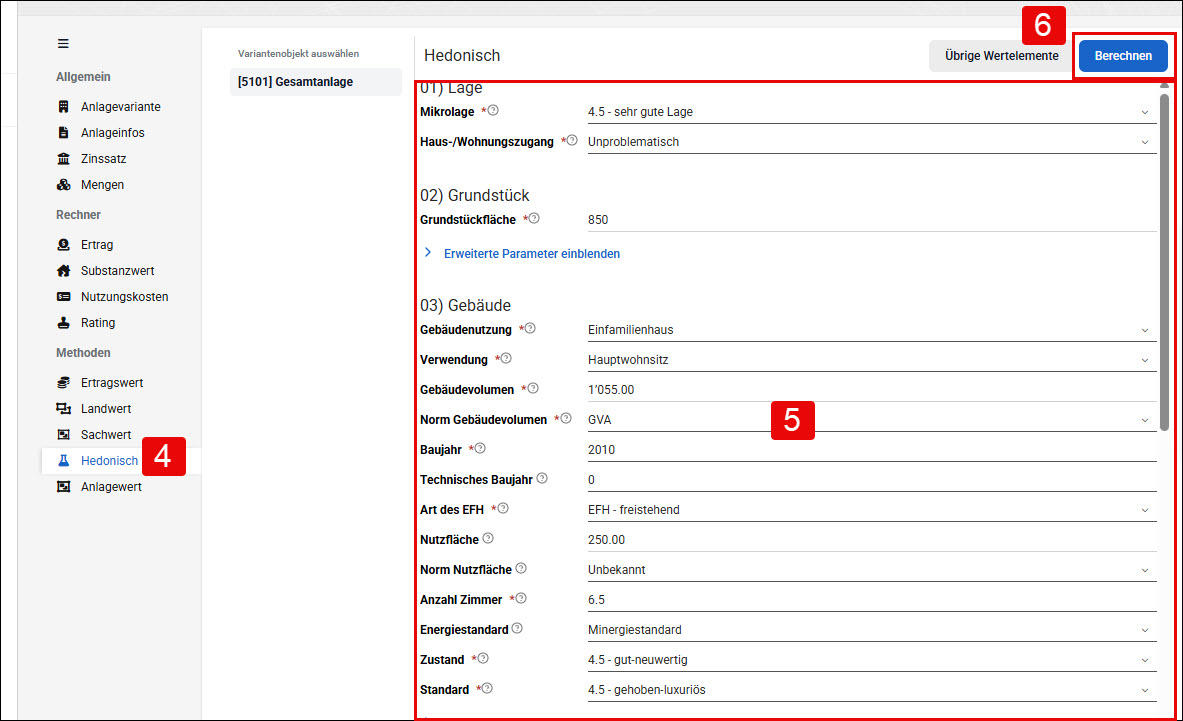Click the Baujahr input field
This screenshot has width=1183, height=721.
pyautogui.click(x=871, y=449)
